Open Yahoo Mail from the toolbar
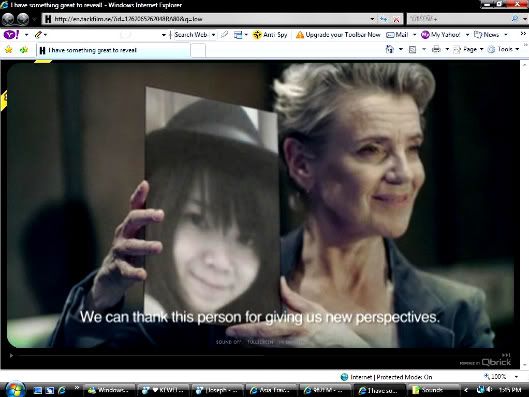 tap(398, 35)
